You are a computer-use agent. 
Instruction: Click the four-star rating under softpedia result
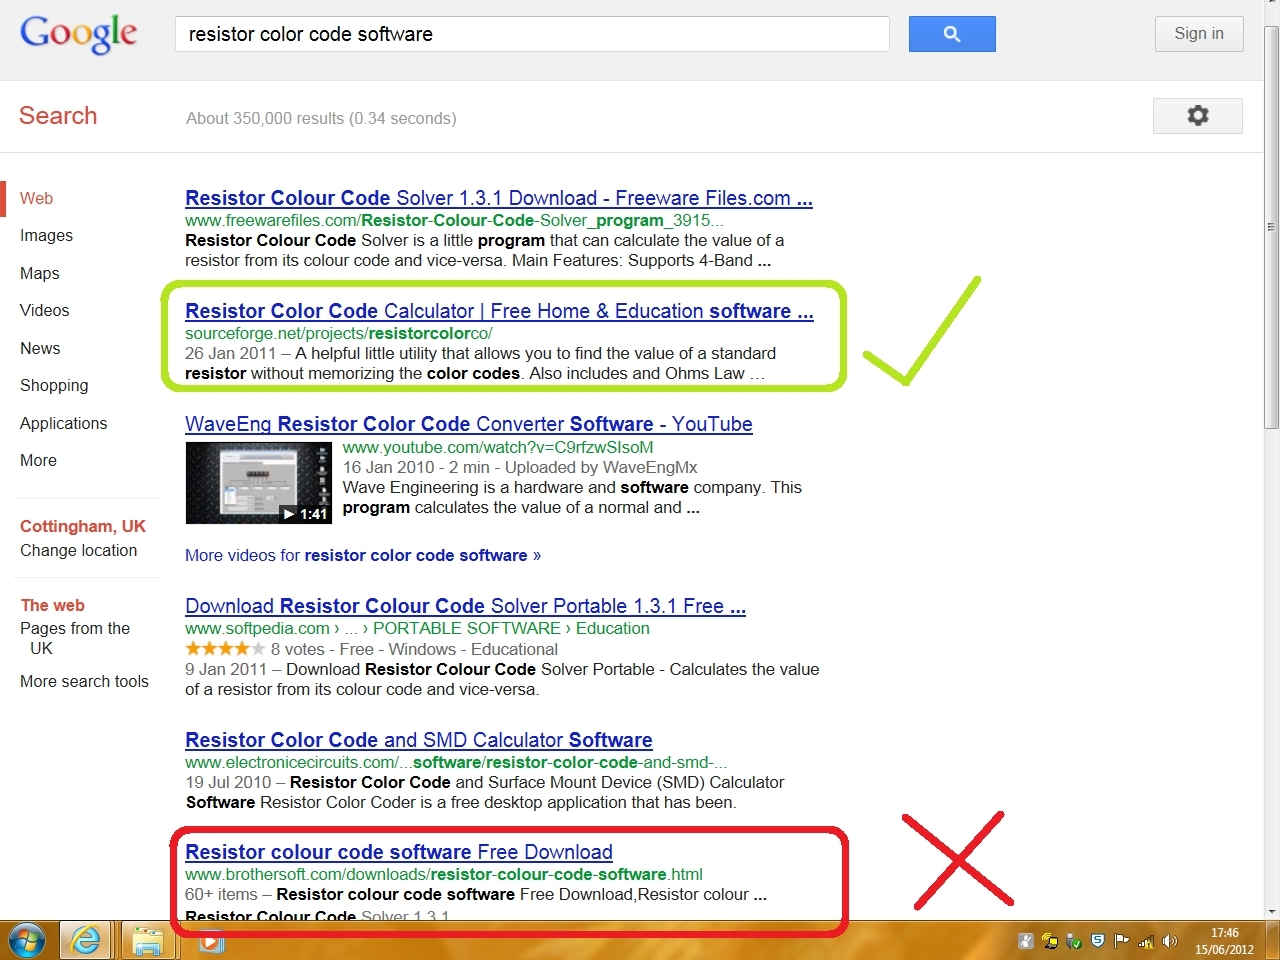[225, 649]
